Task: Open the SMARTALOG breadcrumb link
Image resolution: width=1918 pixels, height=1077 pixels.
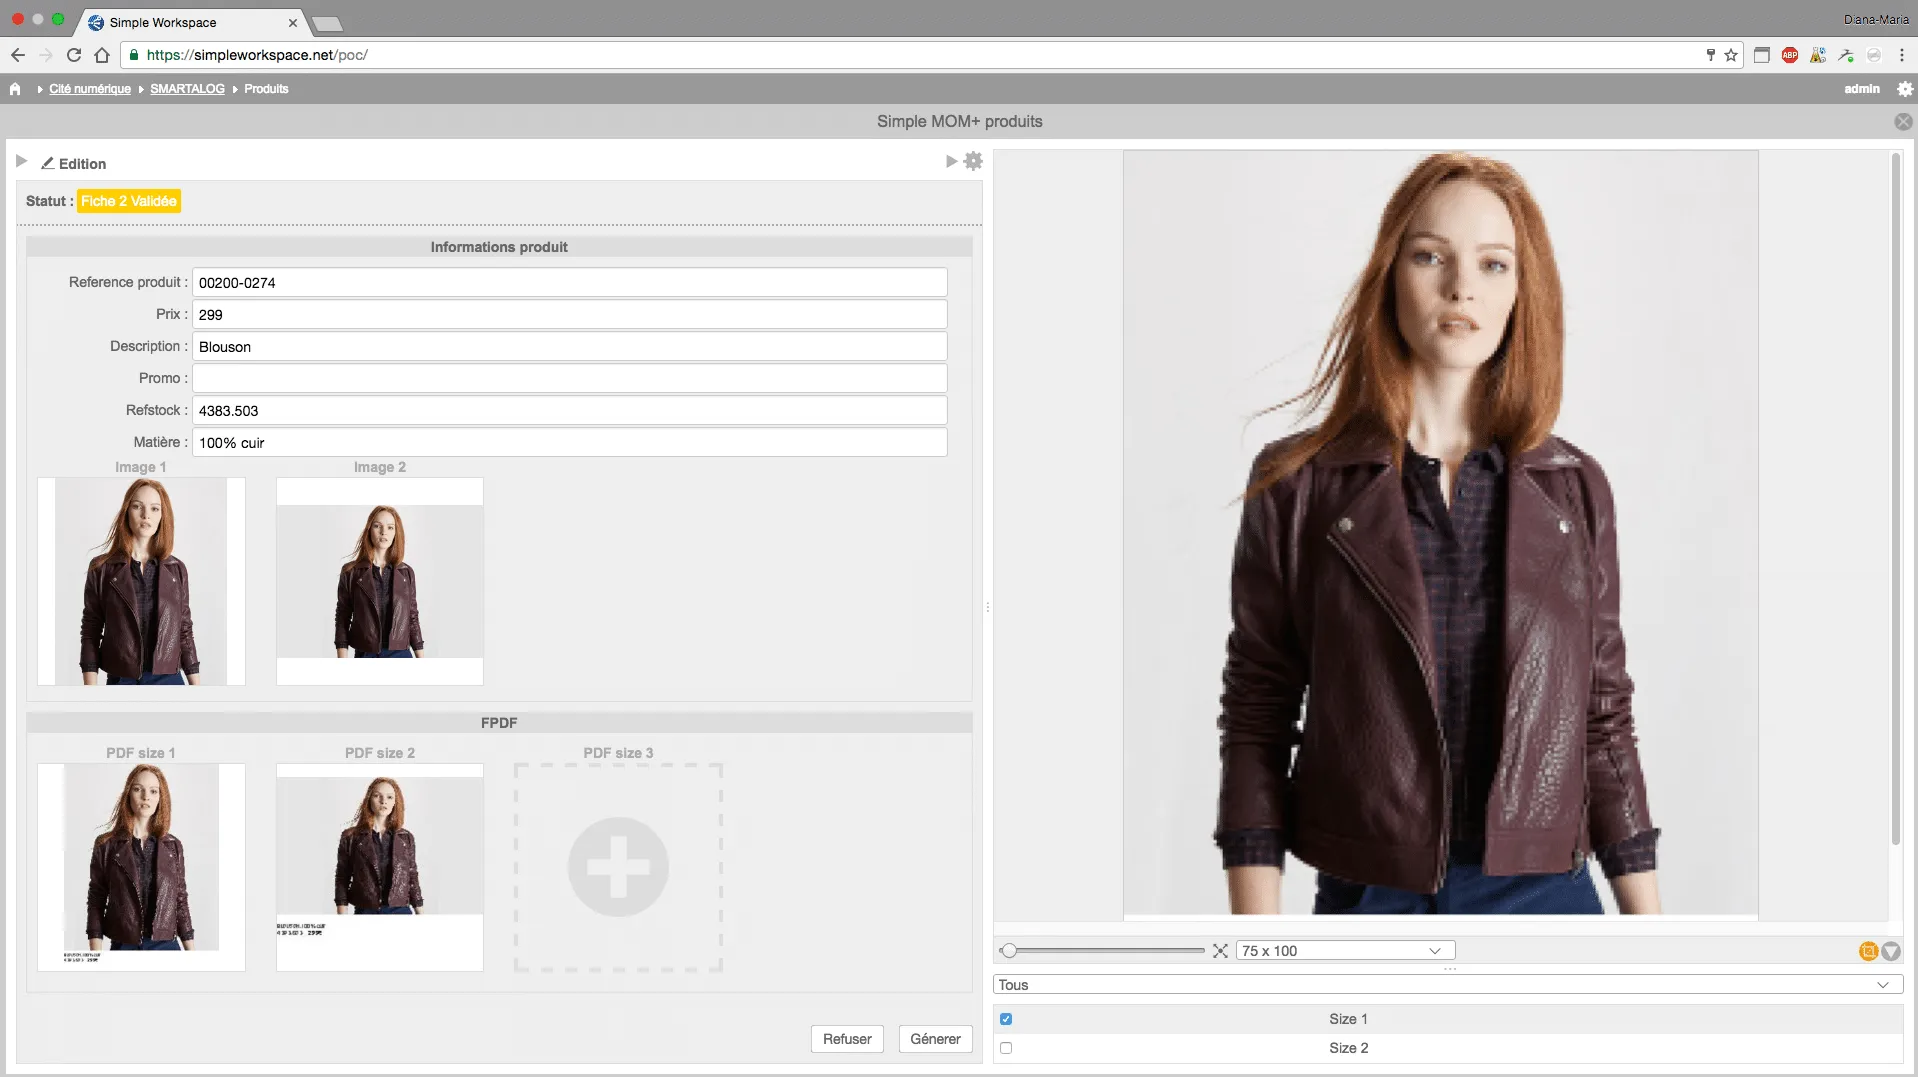Action: (187, 89)
